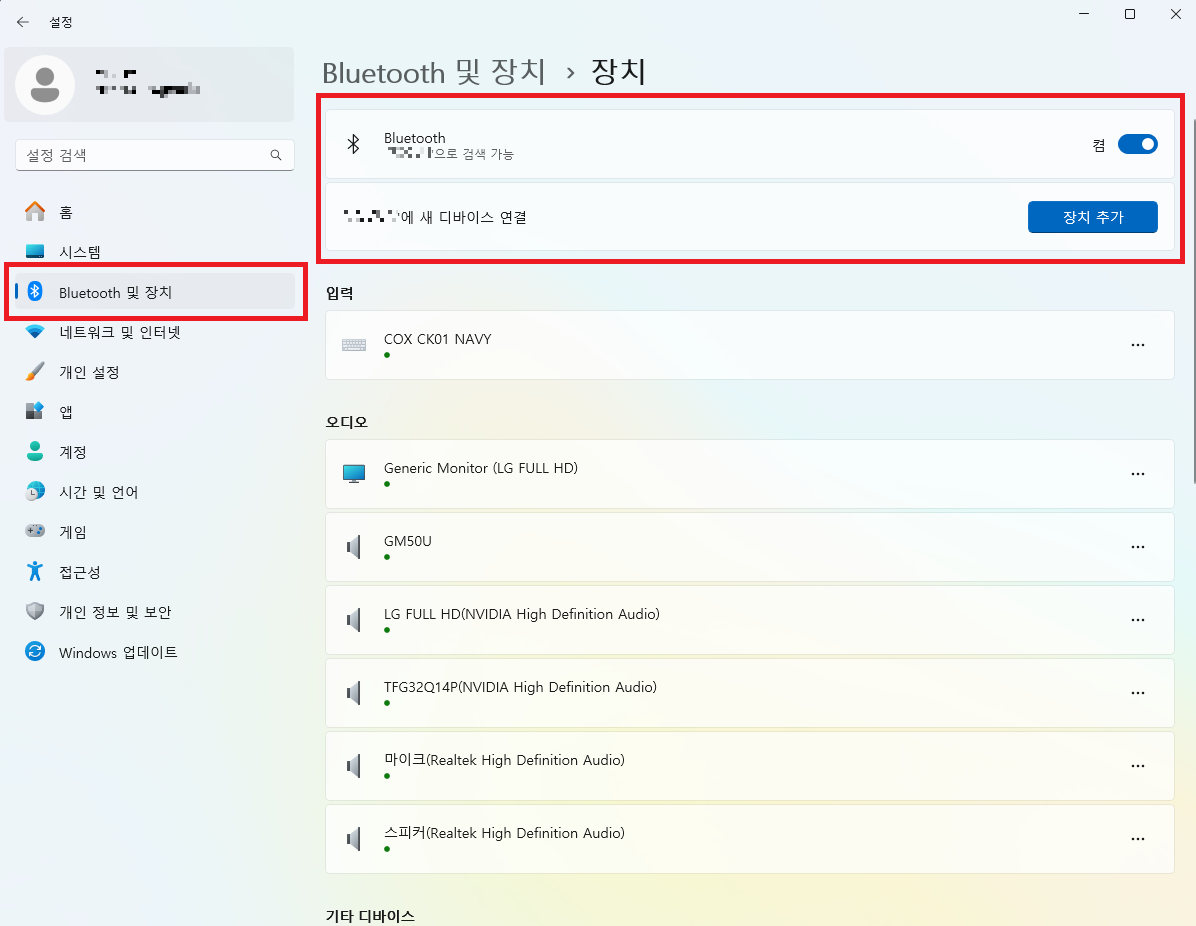Open more options for 스피커 Realtek
Screen dimensions: 1196x926
[x=1137, y=839]
